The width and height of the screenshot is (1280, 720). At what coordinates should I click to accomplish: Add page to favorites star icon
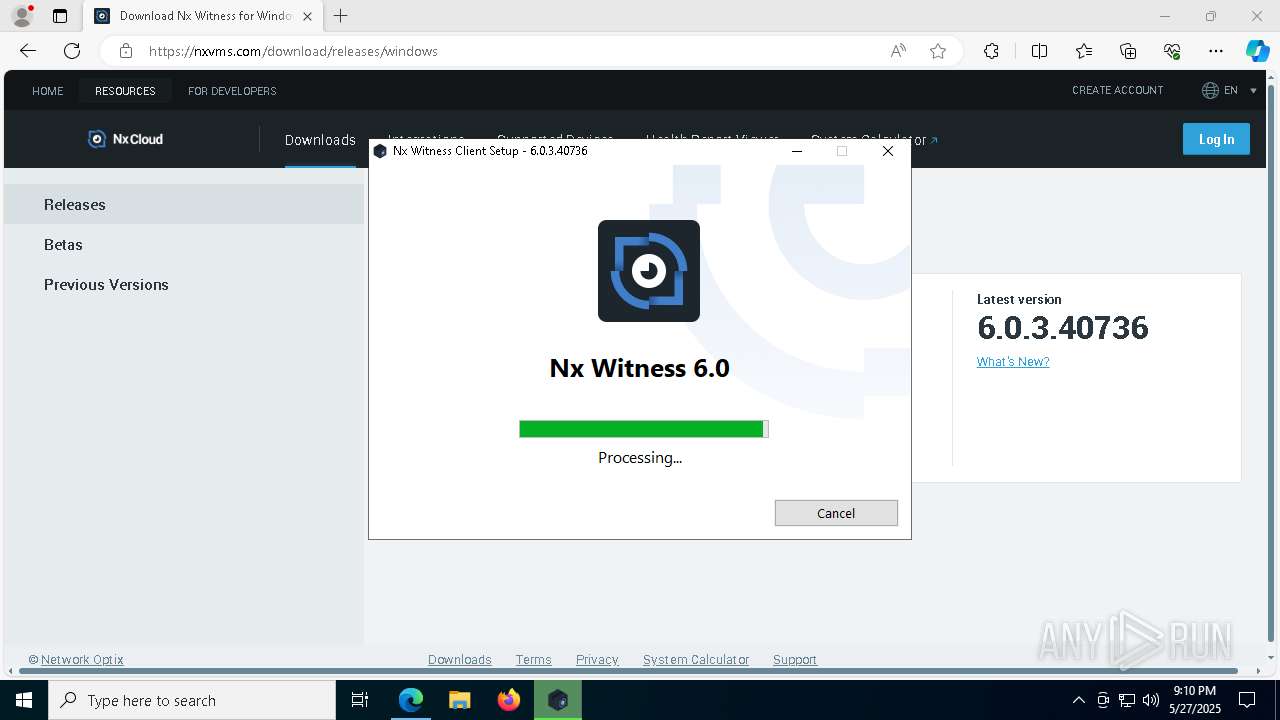(x=938, y=51)
